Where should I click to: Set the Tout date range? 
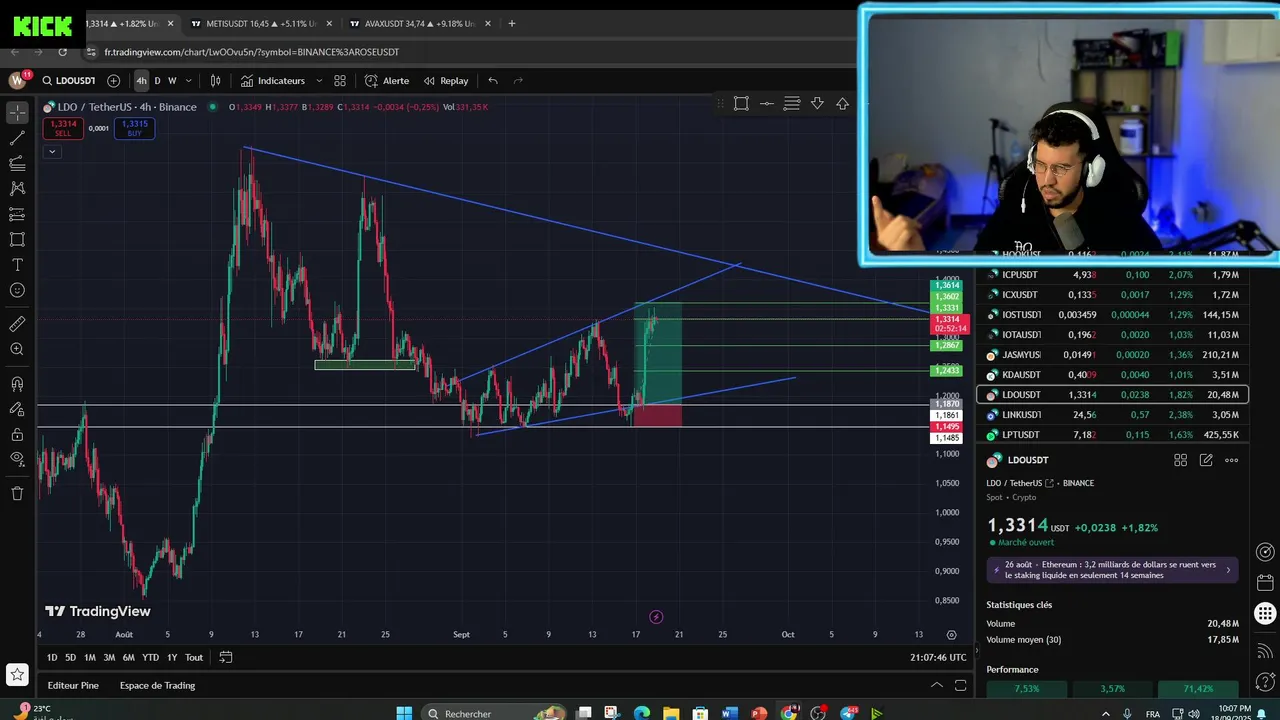coord(194,657)
